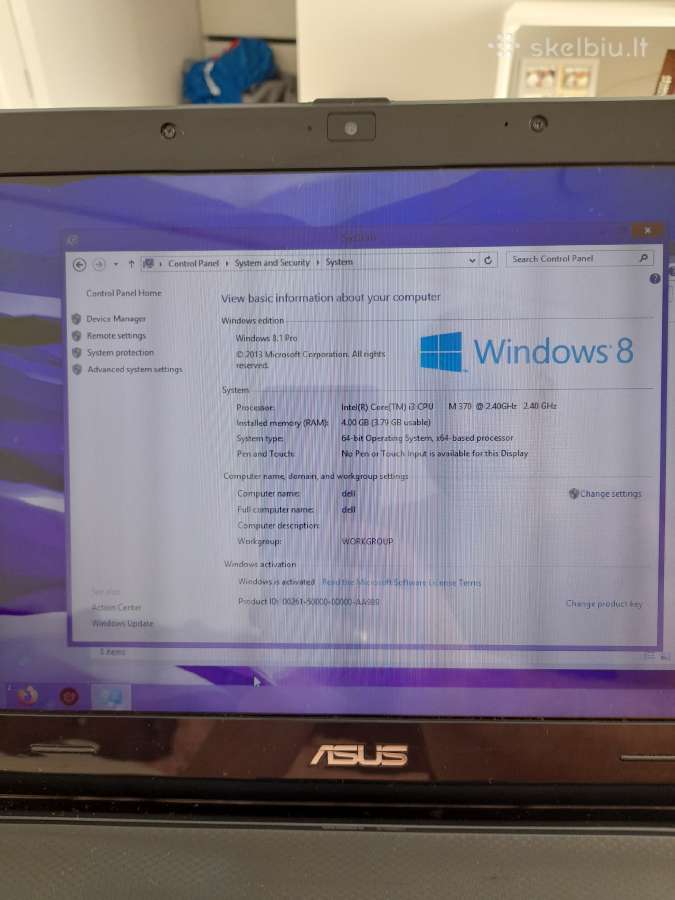Refresh the System page
675x900 pixels.
click(x=488, y=260)
